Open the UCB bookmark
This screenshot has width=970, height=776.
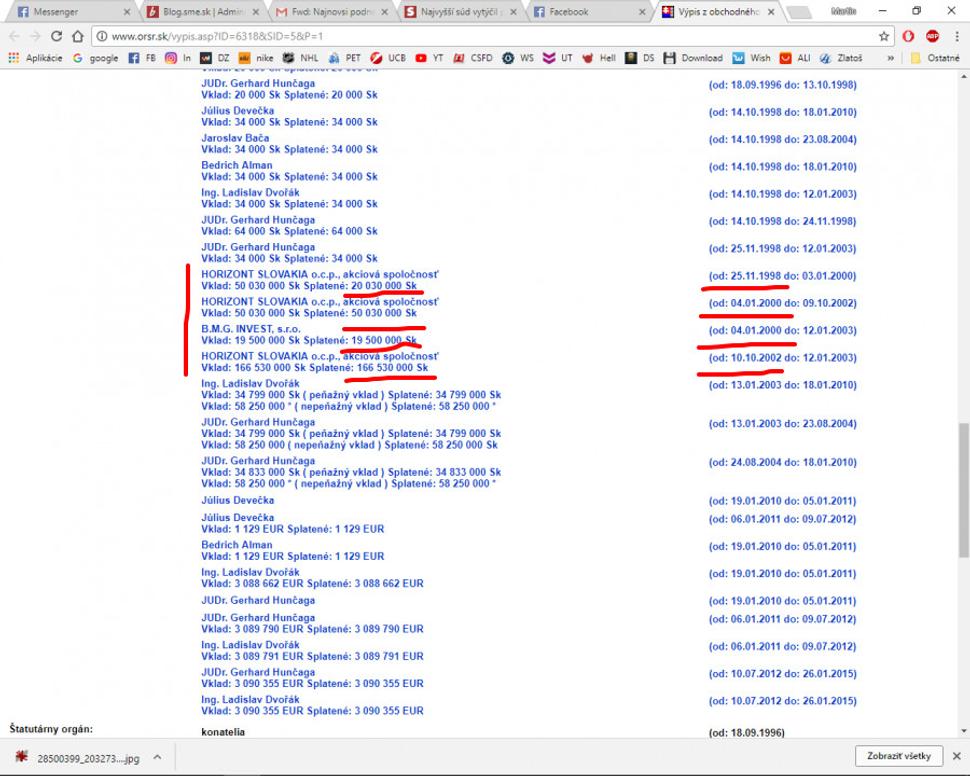tap(388, 58)
